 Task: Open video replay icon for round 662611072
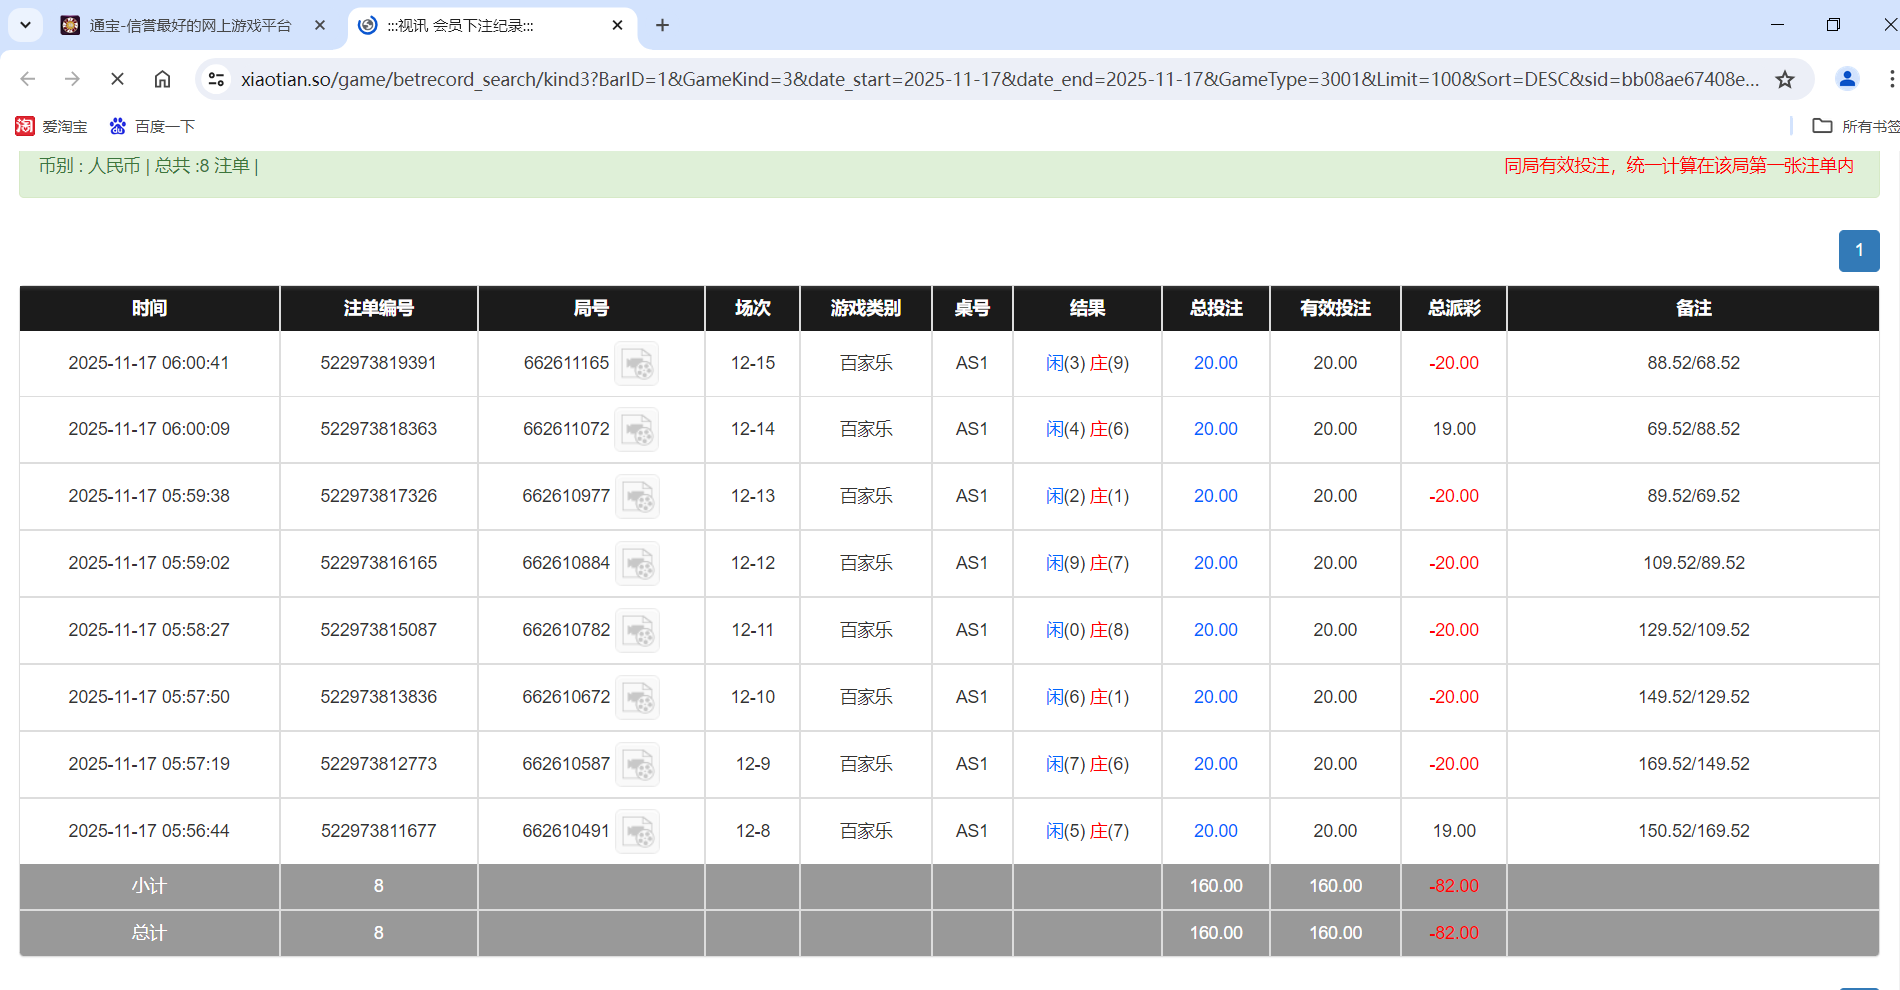pos(636,430)
